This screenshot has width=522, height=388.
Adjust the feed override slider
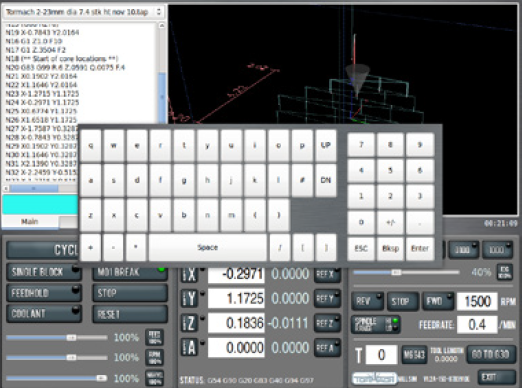pyautogui.click(x=57, y=338)
